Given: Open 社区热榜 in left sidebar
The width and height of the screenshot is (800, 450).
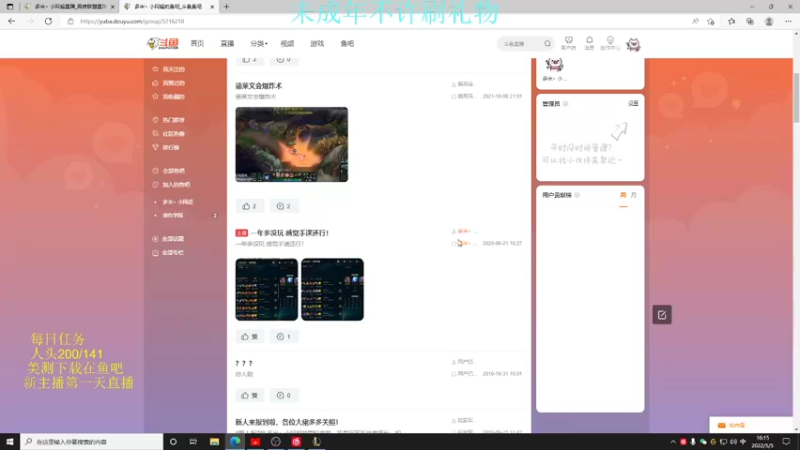Looking at the screenshot, I should (169, 134).
